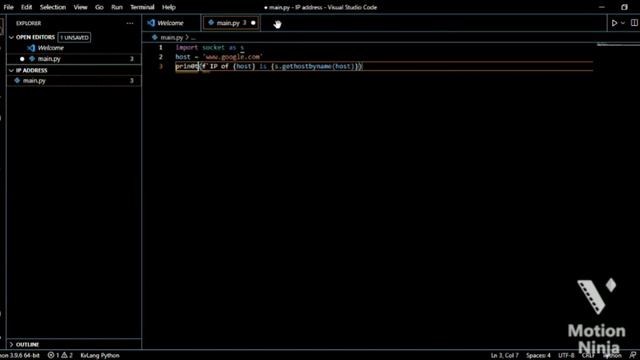640x360 pixels.
Task: Click the VS Code logo on Welcome tab
Action: tap(151, 23)
